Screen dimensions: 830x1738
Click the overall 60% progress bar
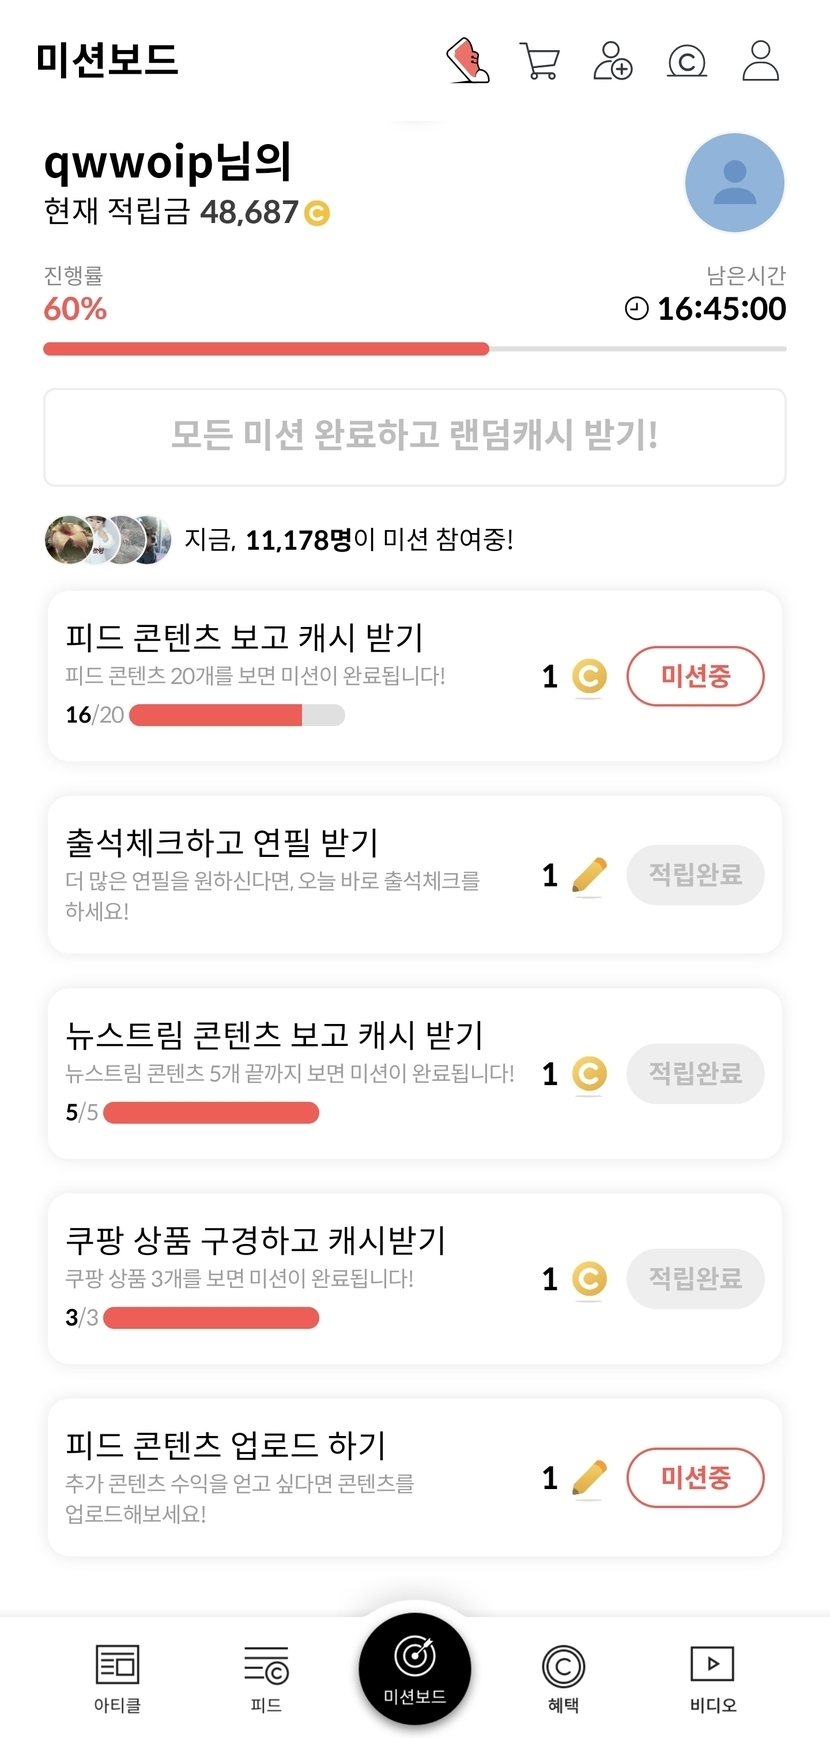(x=414, y=349)
